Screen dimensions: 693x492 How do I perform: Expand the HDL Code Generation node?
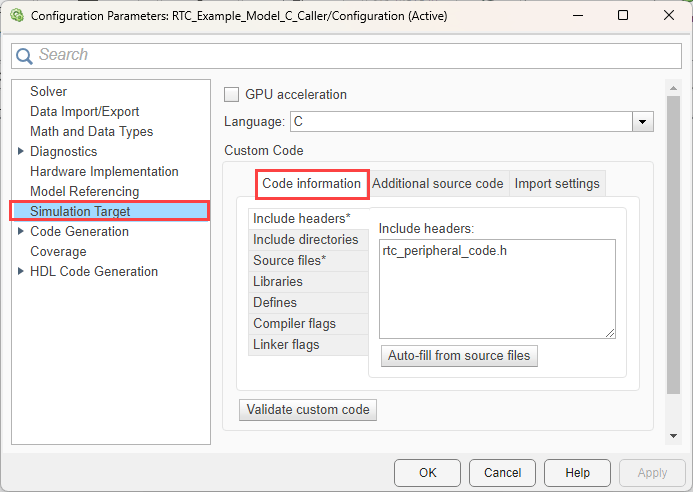21,272
